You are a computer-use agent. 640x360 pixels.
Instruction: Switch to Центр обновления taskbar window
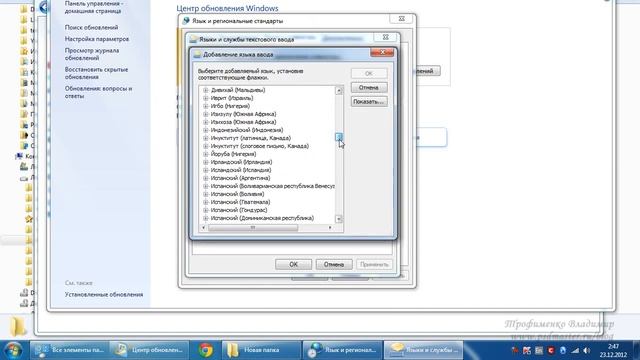(x=150, y=350)
